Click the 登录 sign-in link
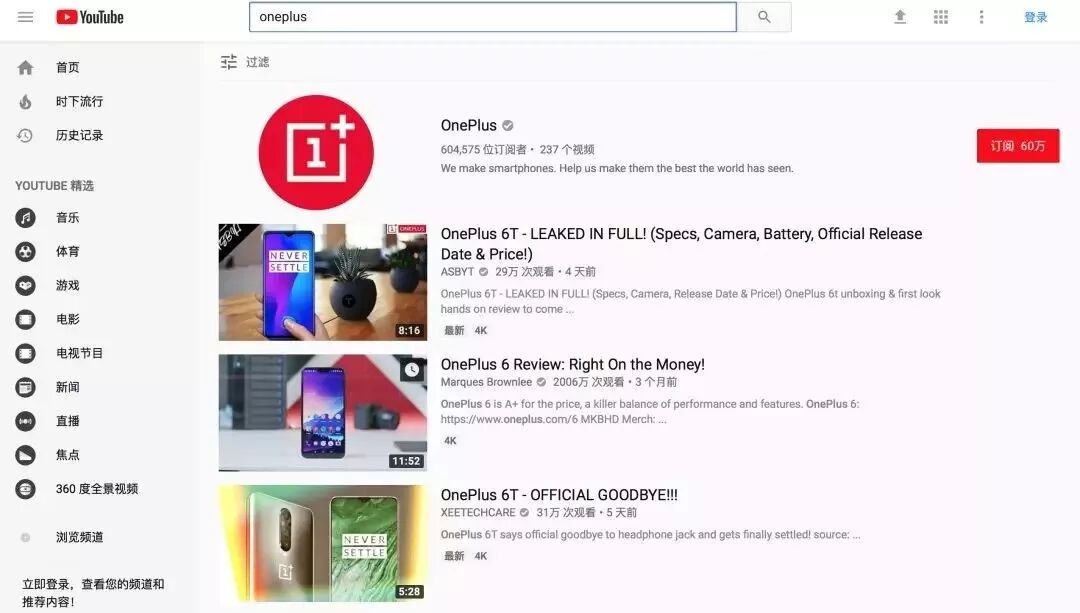This screenshot has height=613, width=1080. point(1035,17)
